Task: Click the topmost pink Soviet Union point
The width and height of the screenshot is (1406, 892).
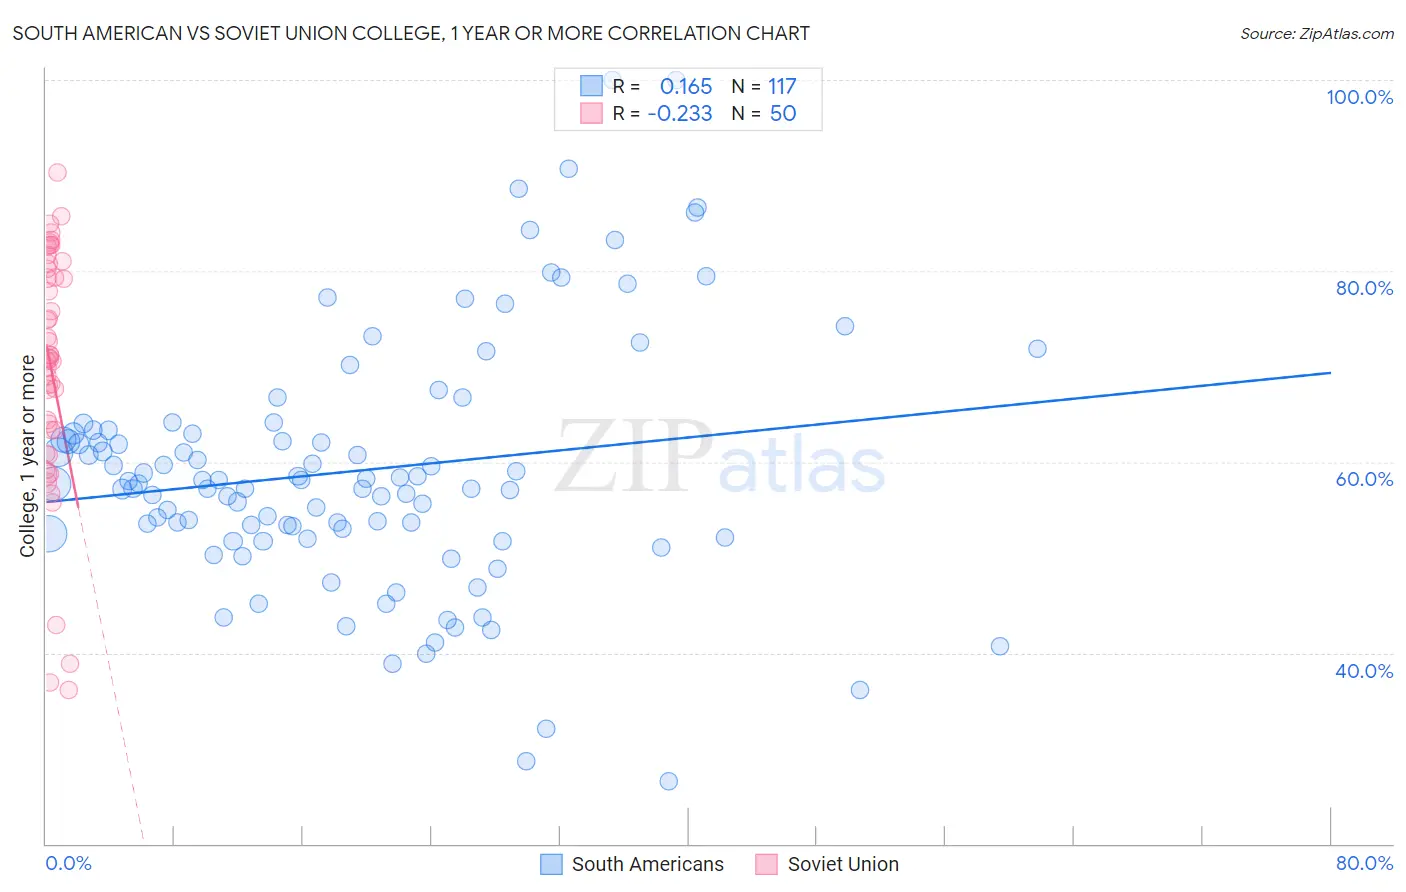Action: (57, 172)
